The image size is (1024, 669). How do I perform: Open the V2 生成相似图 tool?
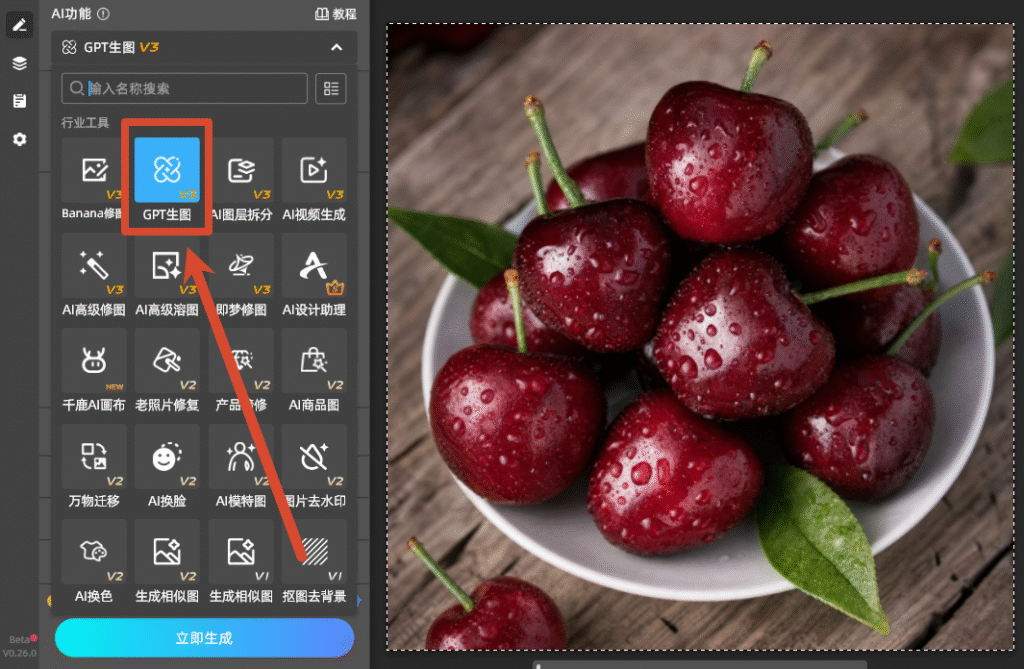tap(167, 563)
